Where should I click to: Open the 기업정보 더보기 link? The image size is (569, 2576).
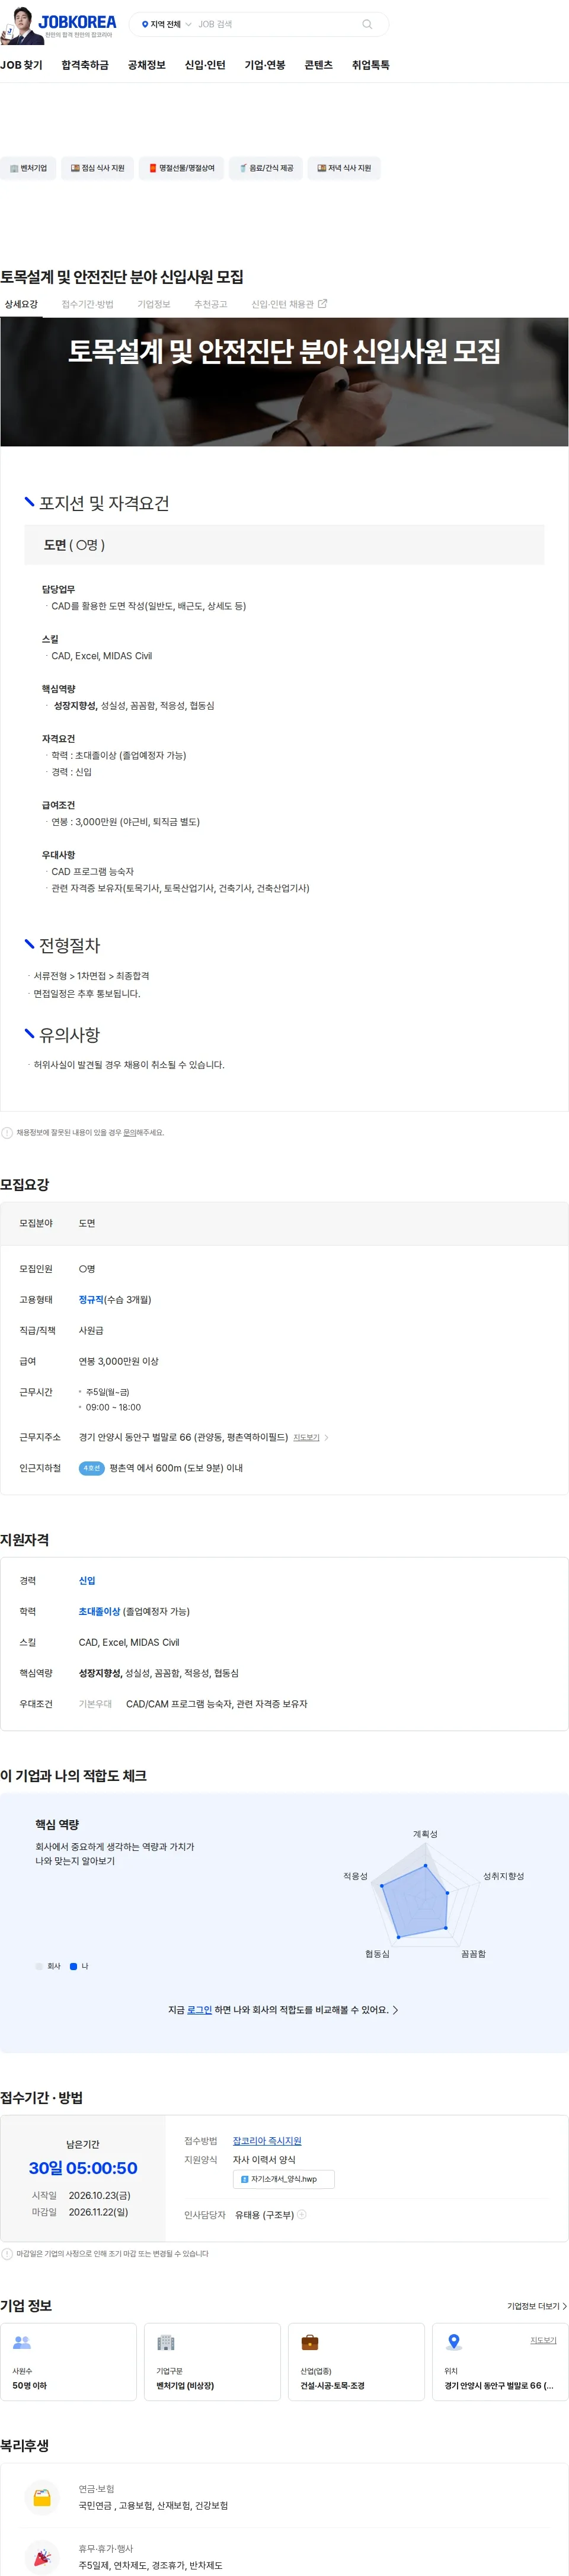click(537, 2306)
